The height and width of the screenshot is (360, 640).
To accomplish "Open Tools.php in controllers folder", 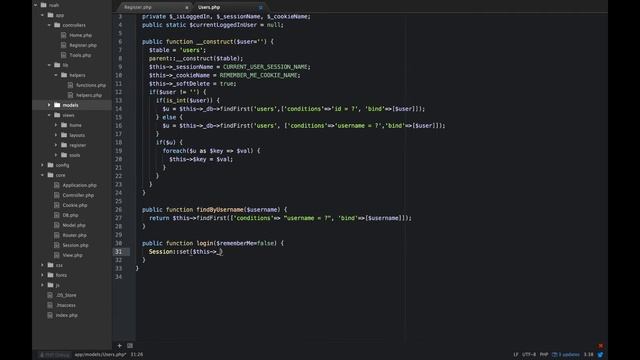I will [x=80, y=55].
